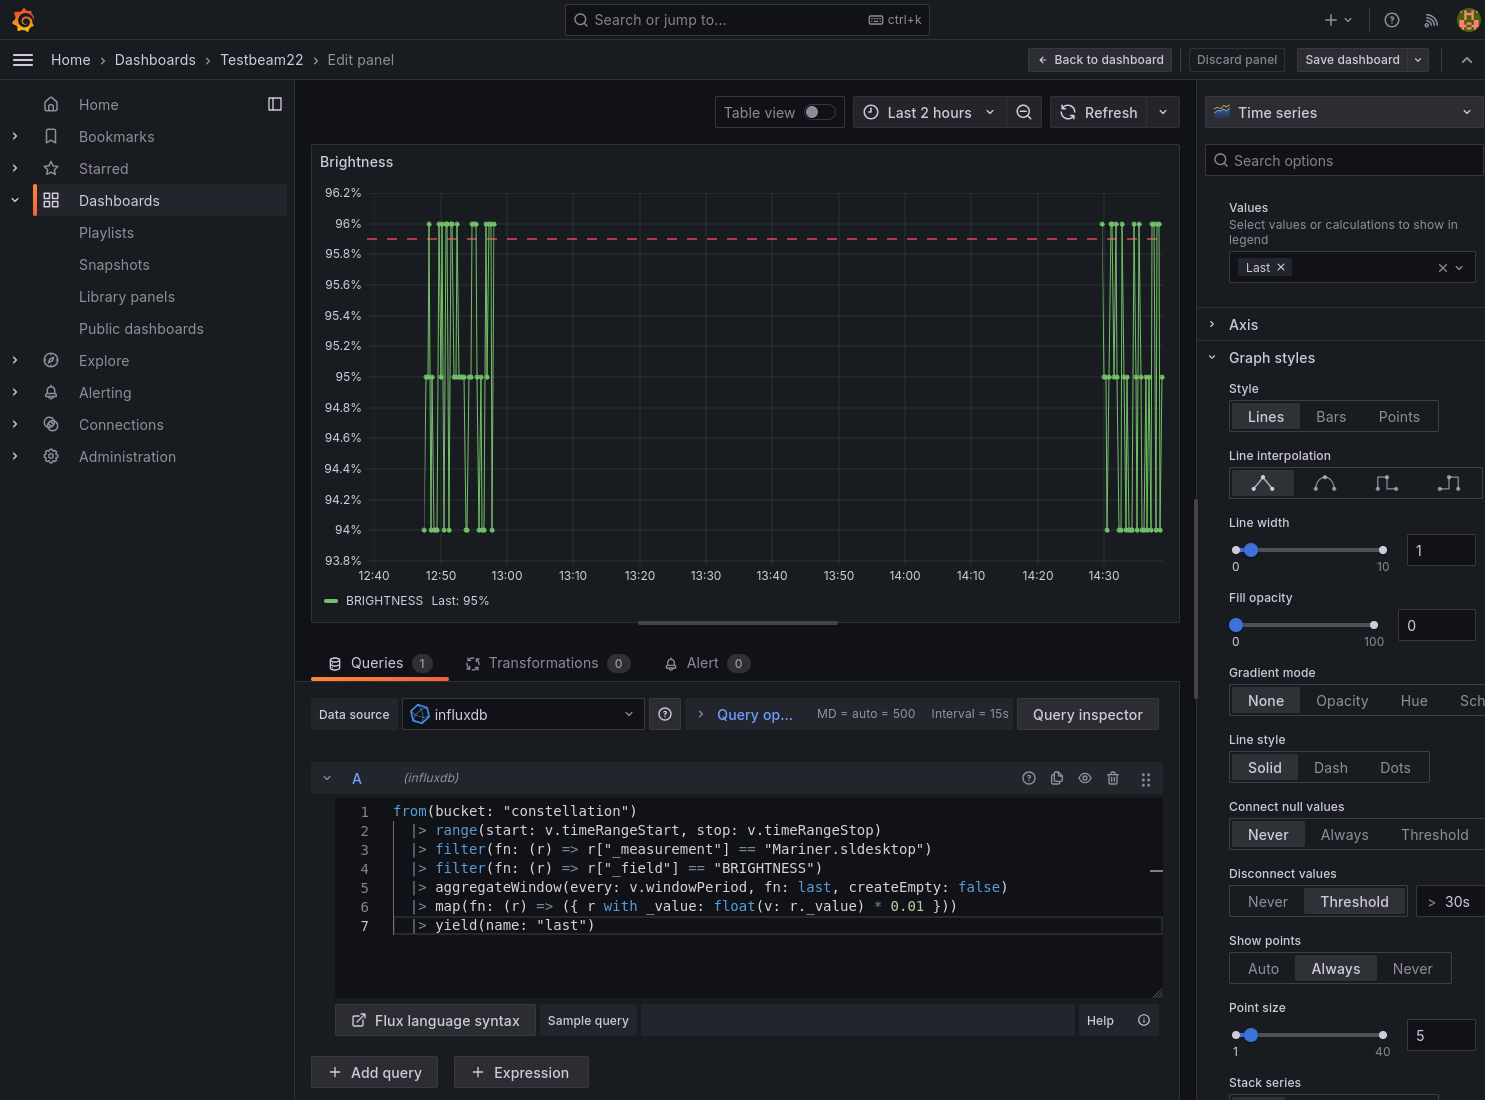
Task: Clear all legend values
Action: point(1442,268)
